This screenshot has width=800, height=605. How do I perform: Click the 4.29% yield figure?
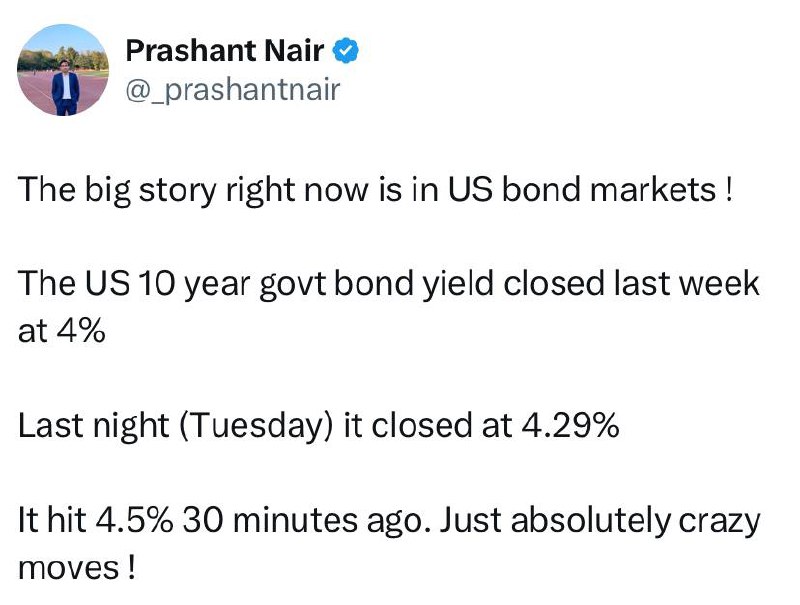[x=569, y=425]
